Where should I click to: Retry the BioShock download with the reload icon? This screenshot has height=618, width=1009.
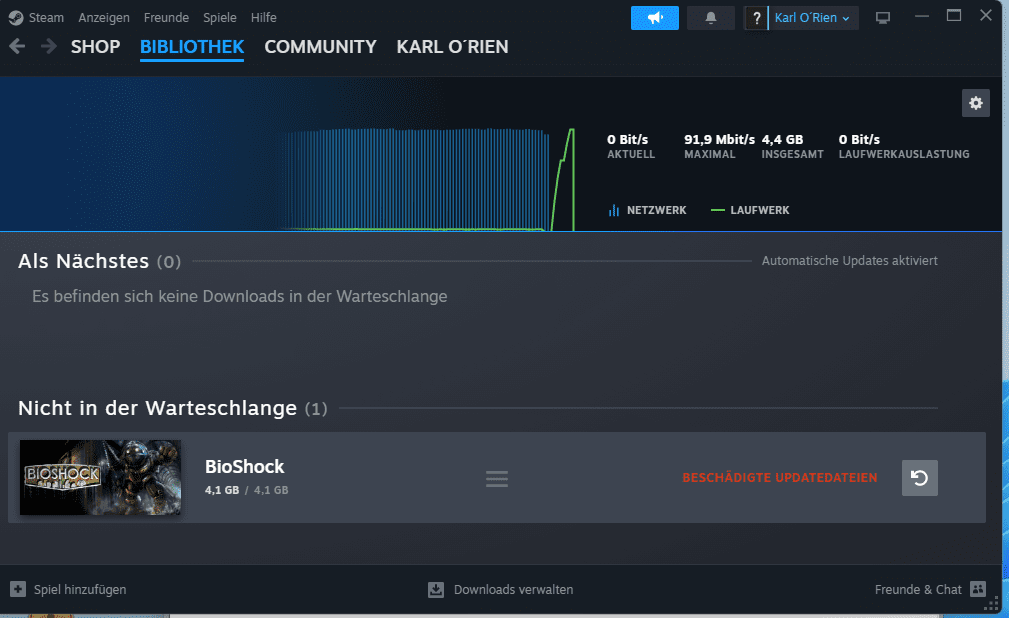pyautogui.click(x=920, y=478)
